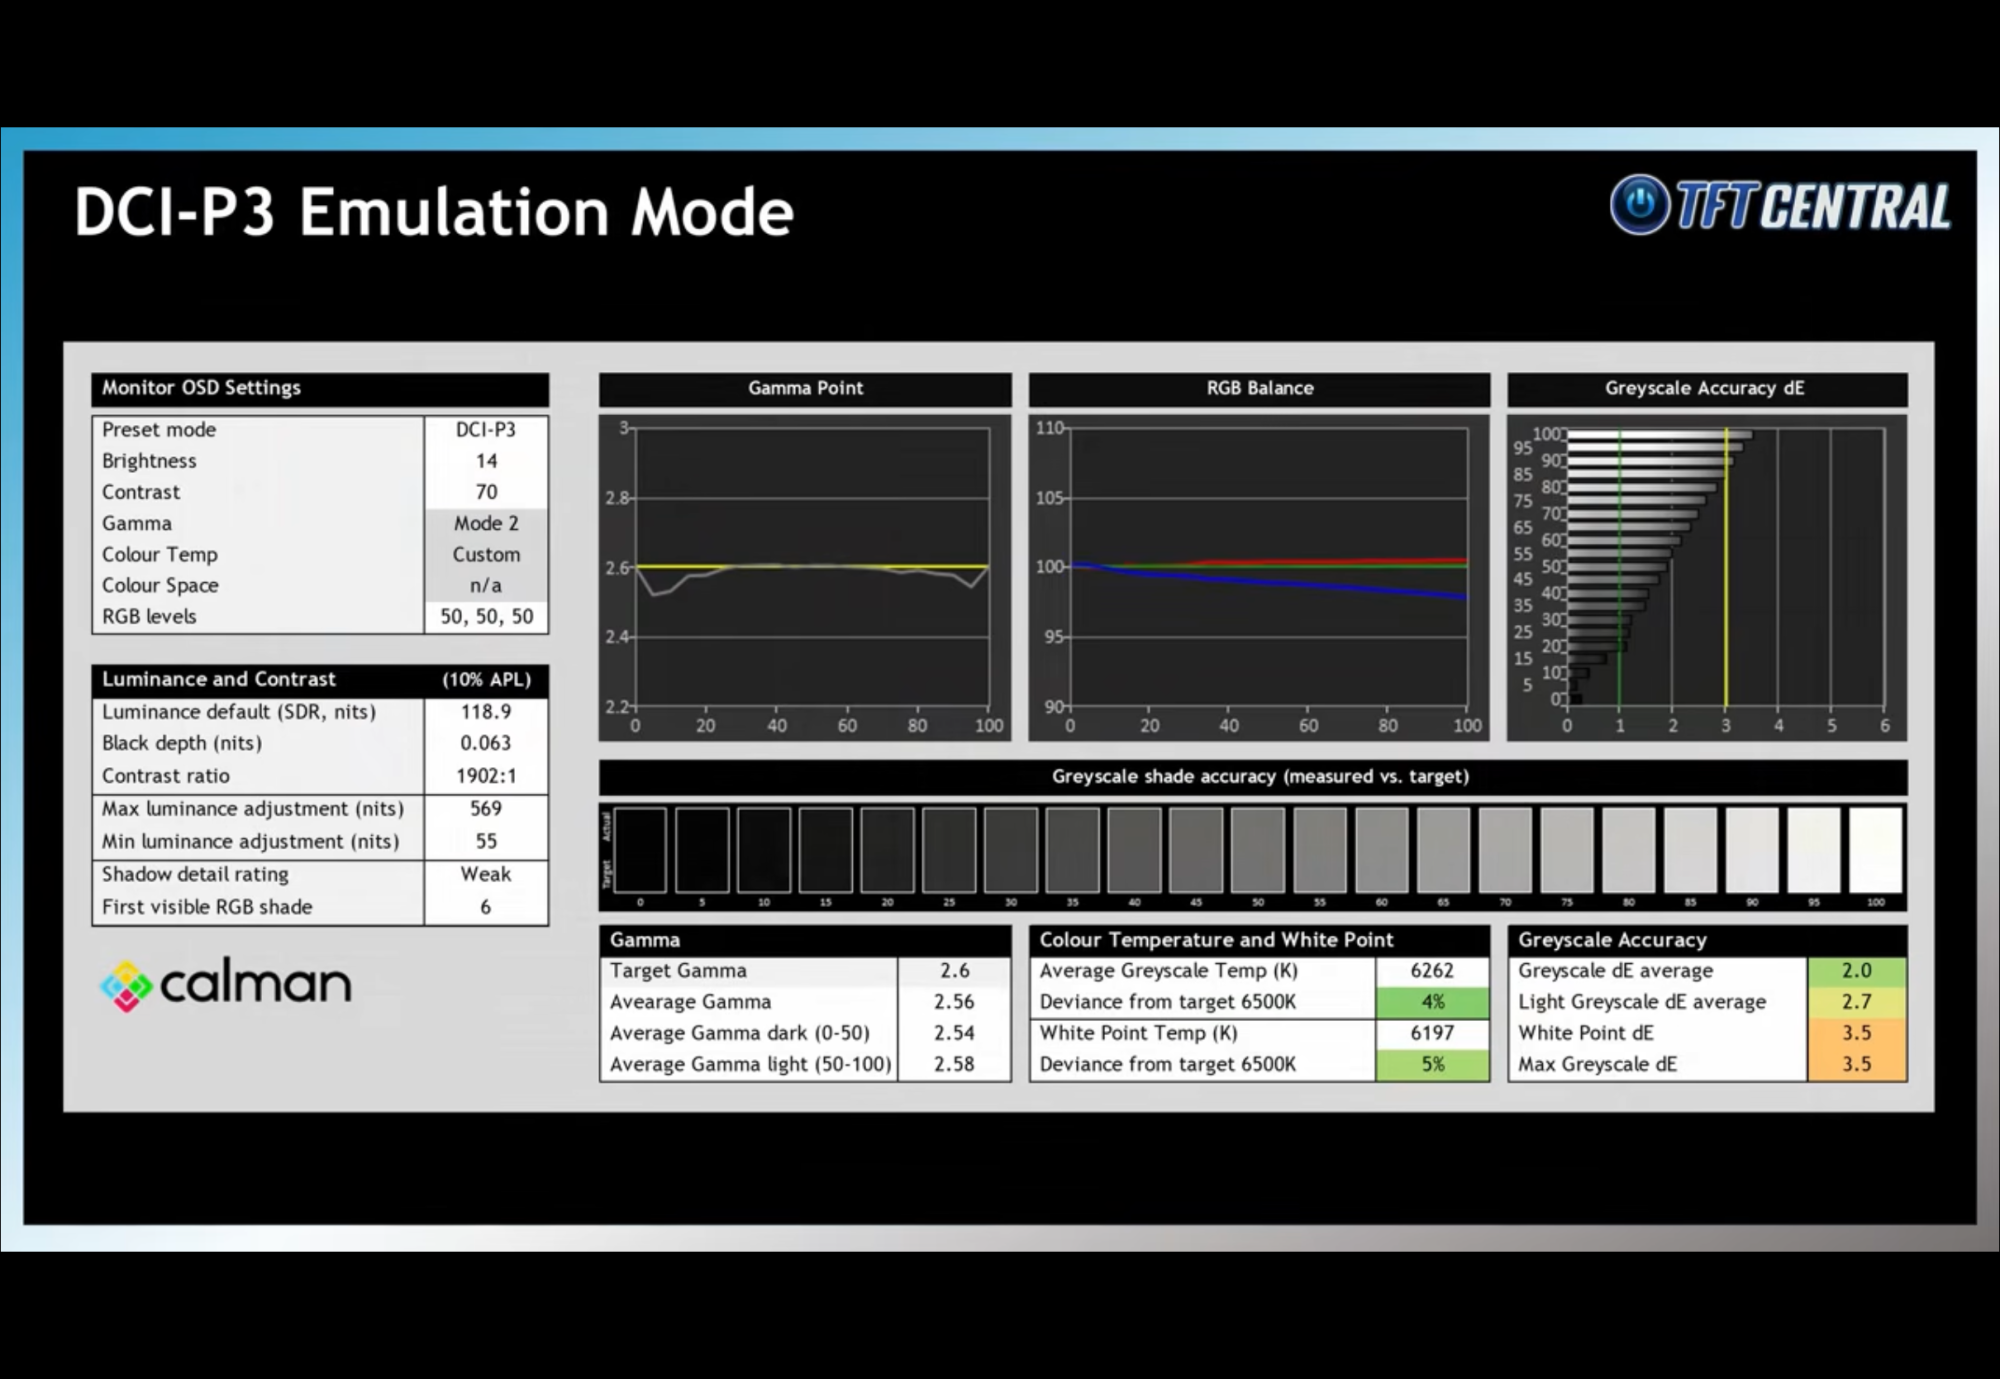Image resolution: width=2000 pixels, height=1379 pixels.
Task: Click the TFT Central power logo icon
Action: [1639, 204]
